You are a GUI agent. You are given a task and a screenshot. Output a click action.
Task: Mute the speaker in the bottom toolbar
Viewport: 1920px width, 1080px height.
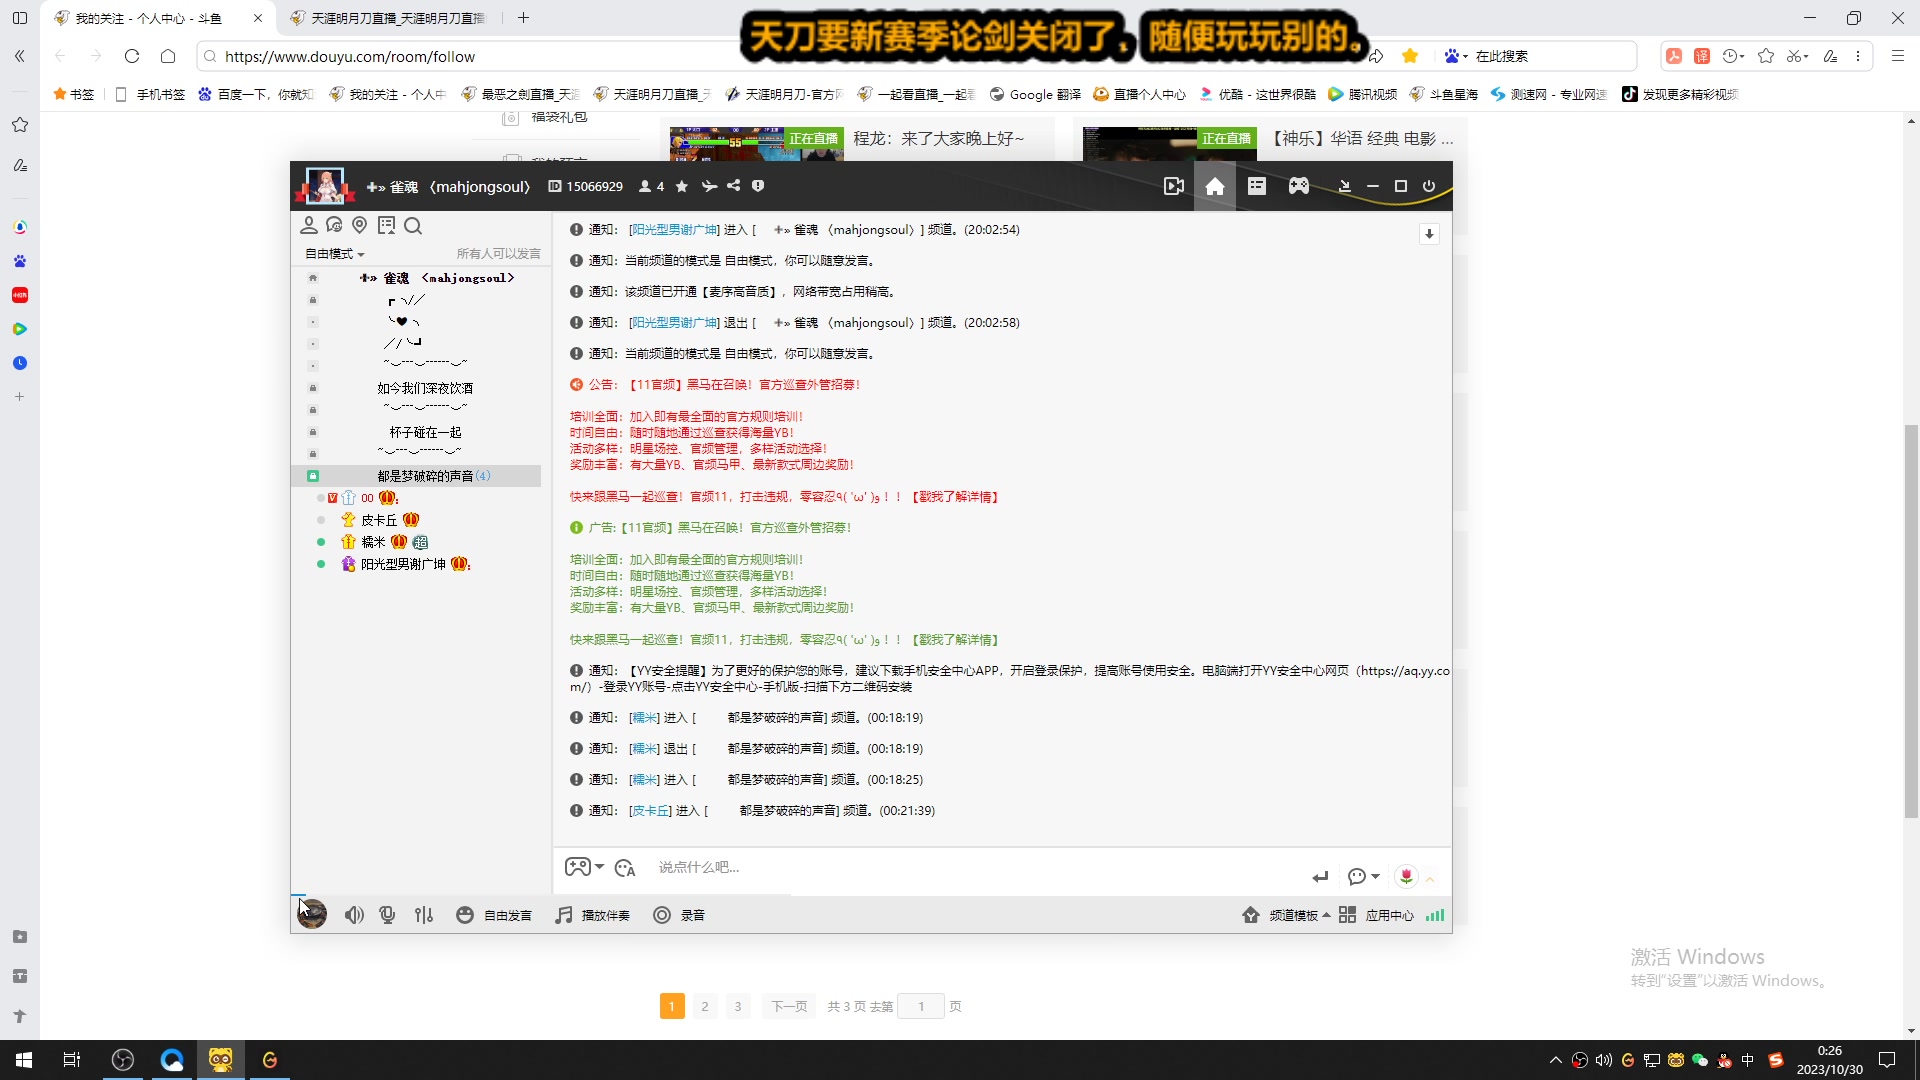[x=354, y=914]
